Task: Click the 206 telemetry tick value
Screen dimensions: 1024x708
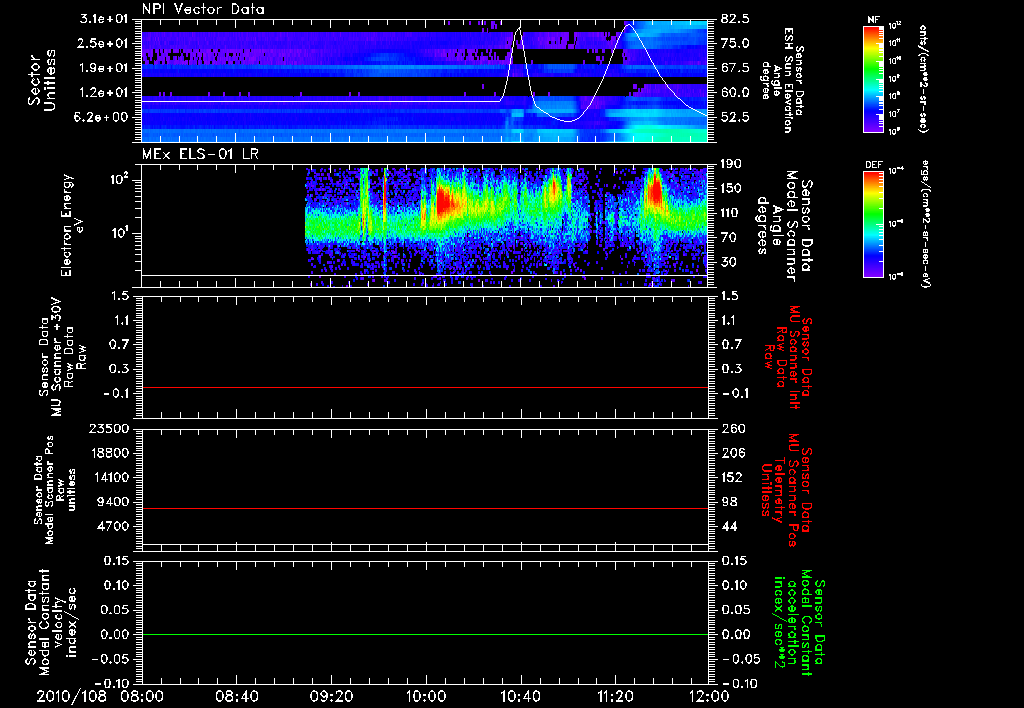Action: (x=731, y=453)
